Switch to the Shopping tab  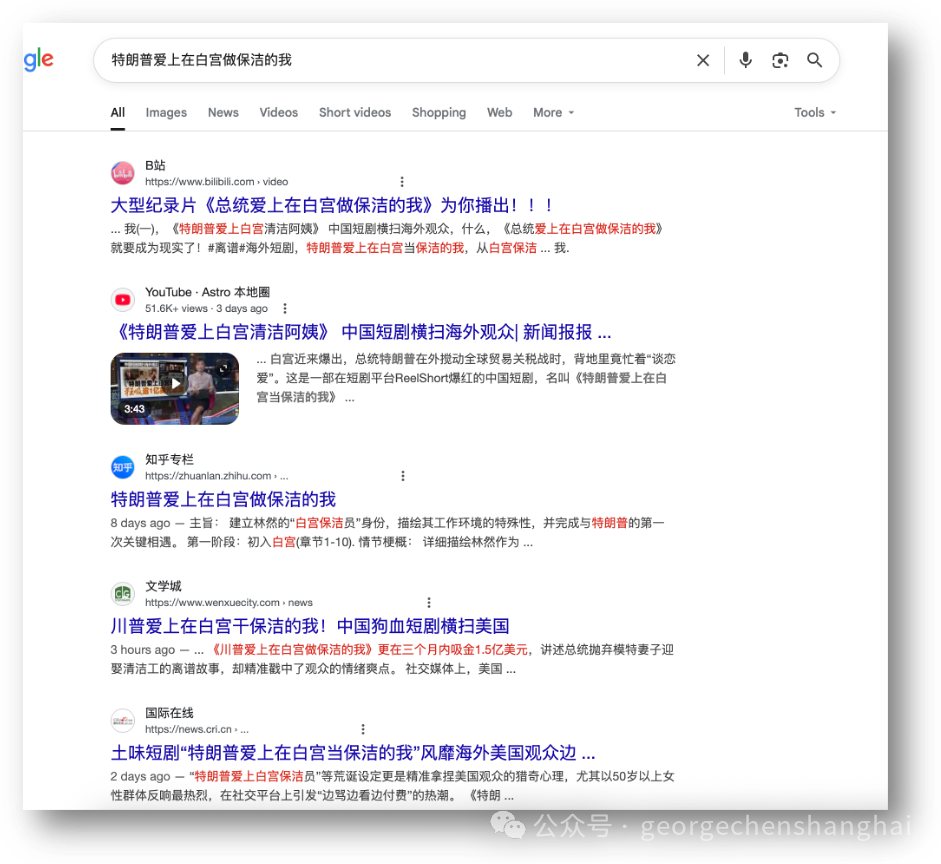tap(439, 113)
